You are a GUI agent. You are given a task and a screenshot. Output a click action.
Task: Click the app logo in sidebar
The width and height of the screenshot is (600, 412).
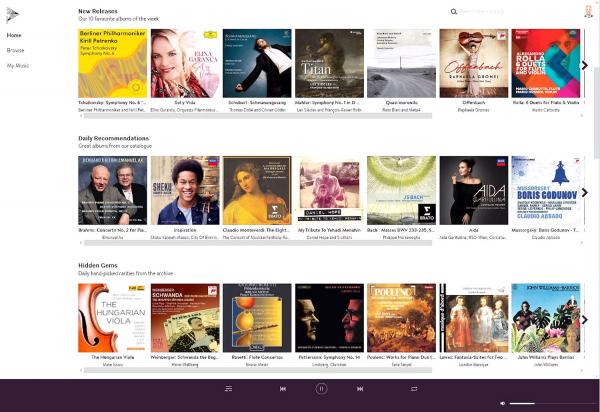12,15
